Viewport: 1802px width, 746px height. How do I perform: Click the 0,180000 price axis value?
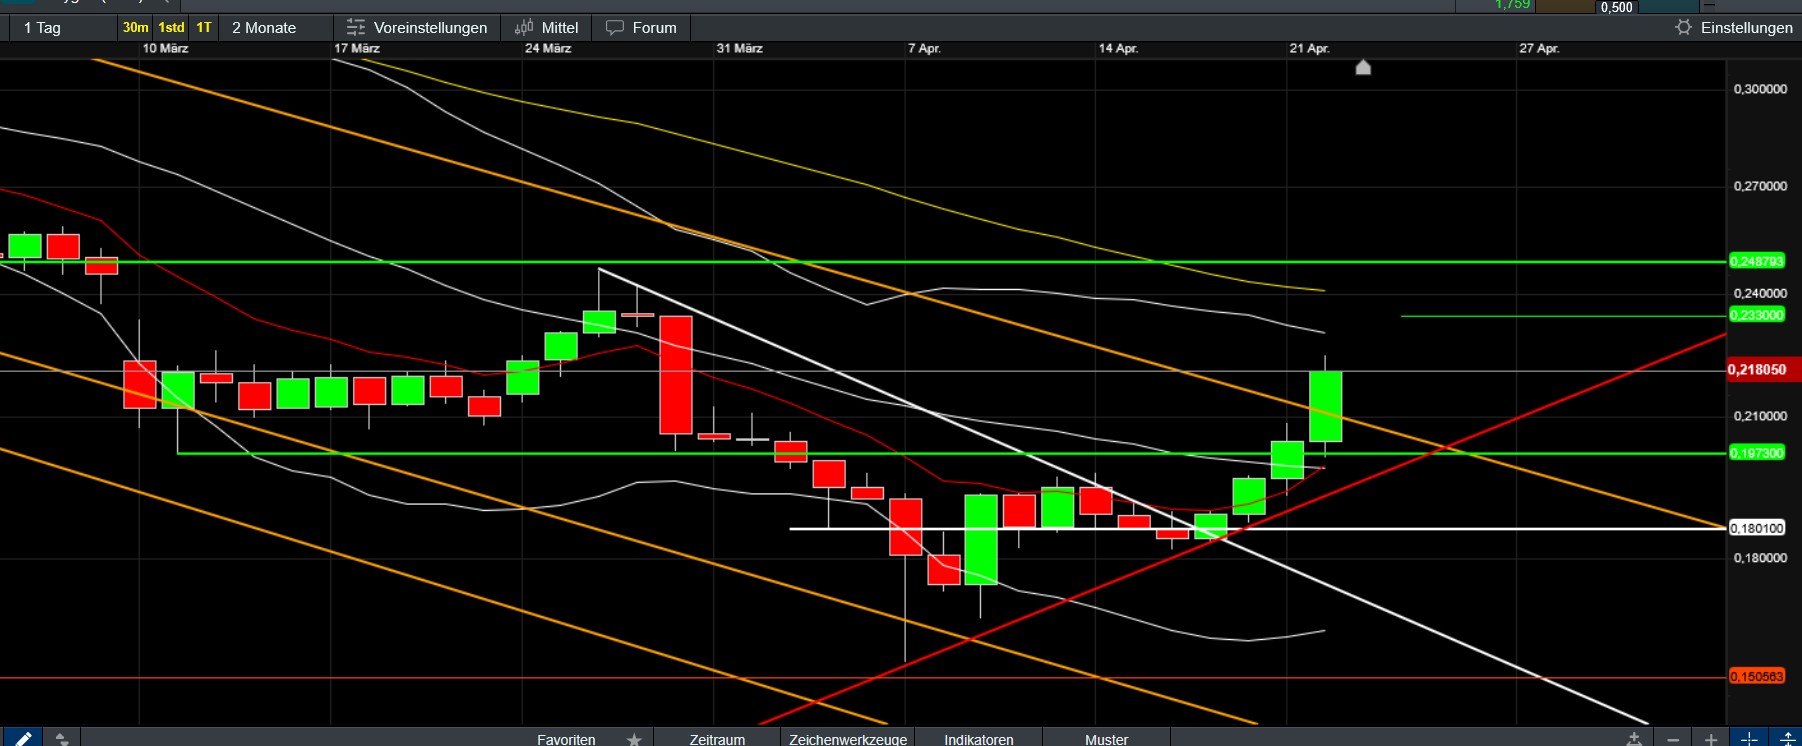pyautogui.click(x=1760, y=558)
